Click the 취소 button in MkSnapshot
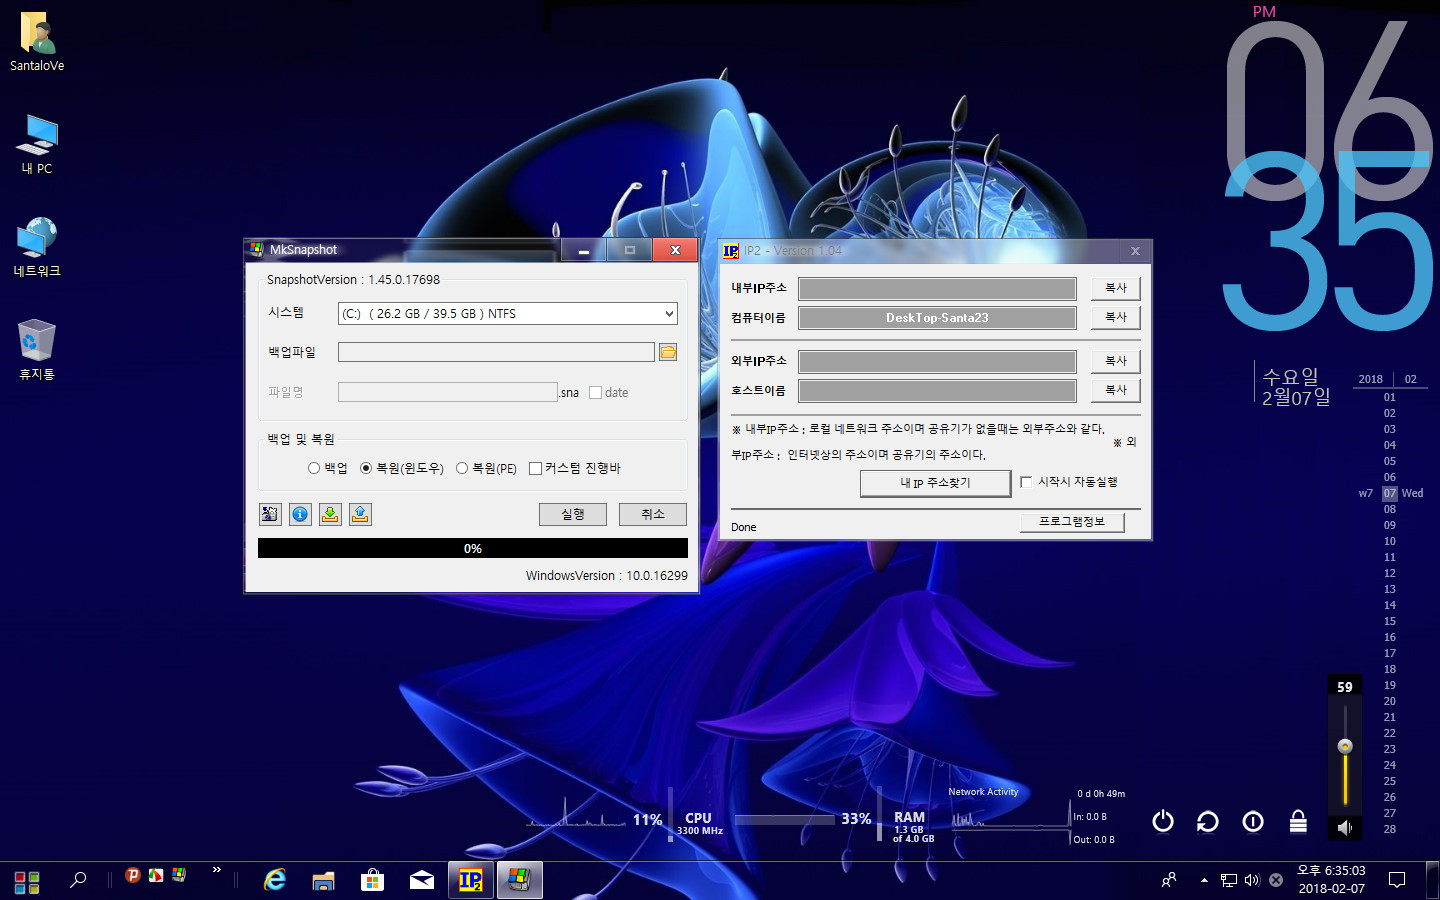 tap(652, 514)
